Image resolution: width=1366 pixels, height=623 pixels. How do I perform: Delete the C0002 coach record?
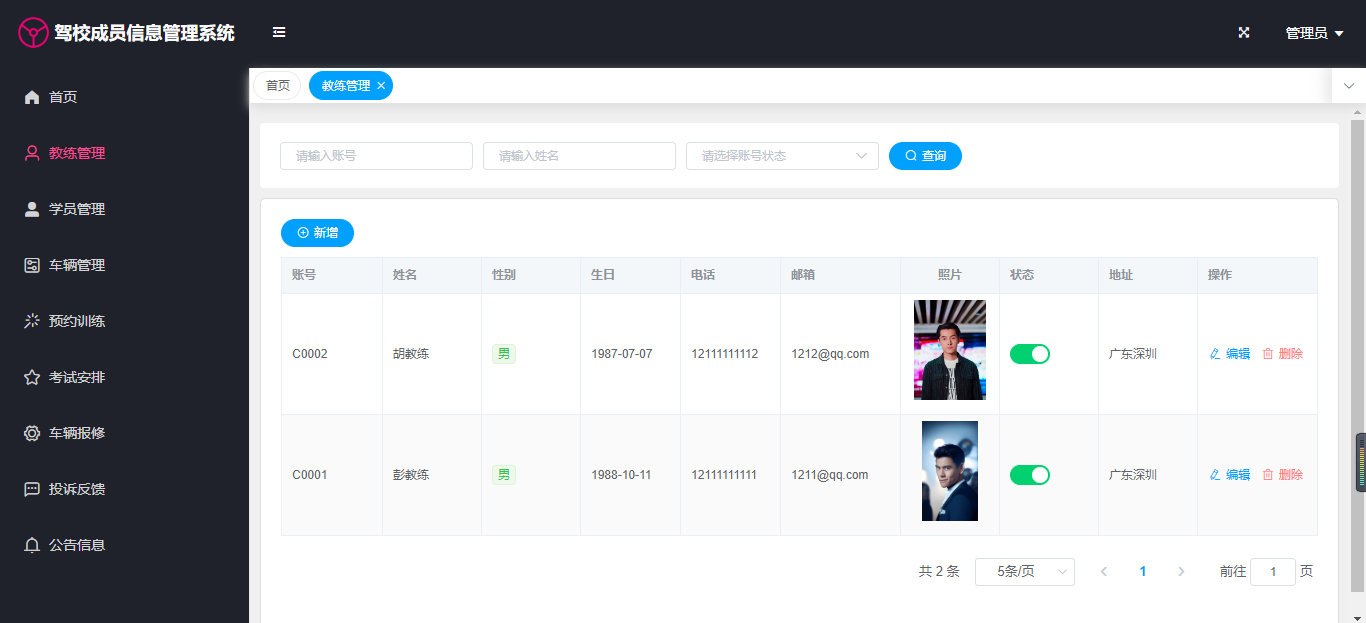(1283, 354)
